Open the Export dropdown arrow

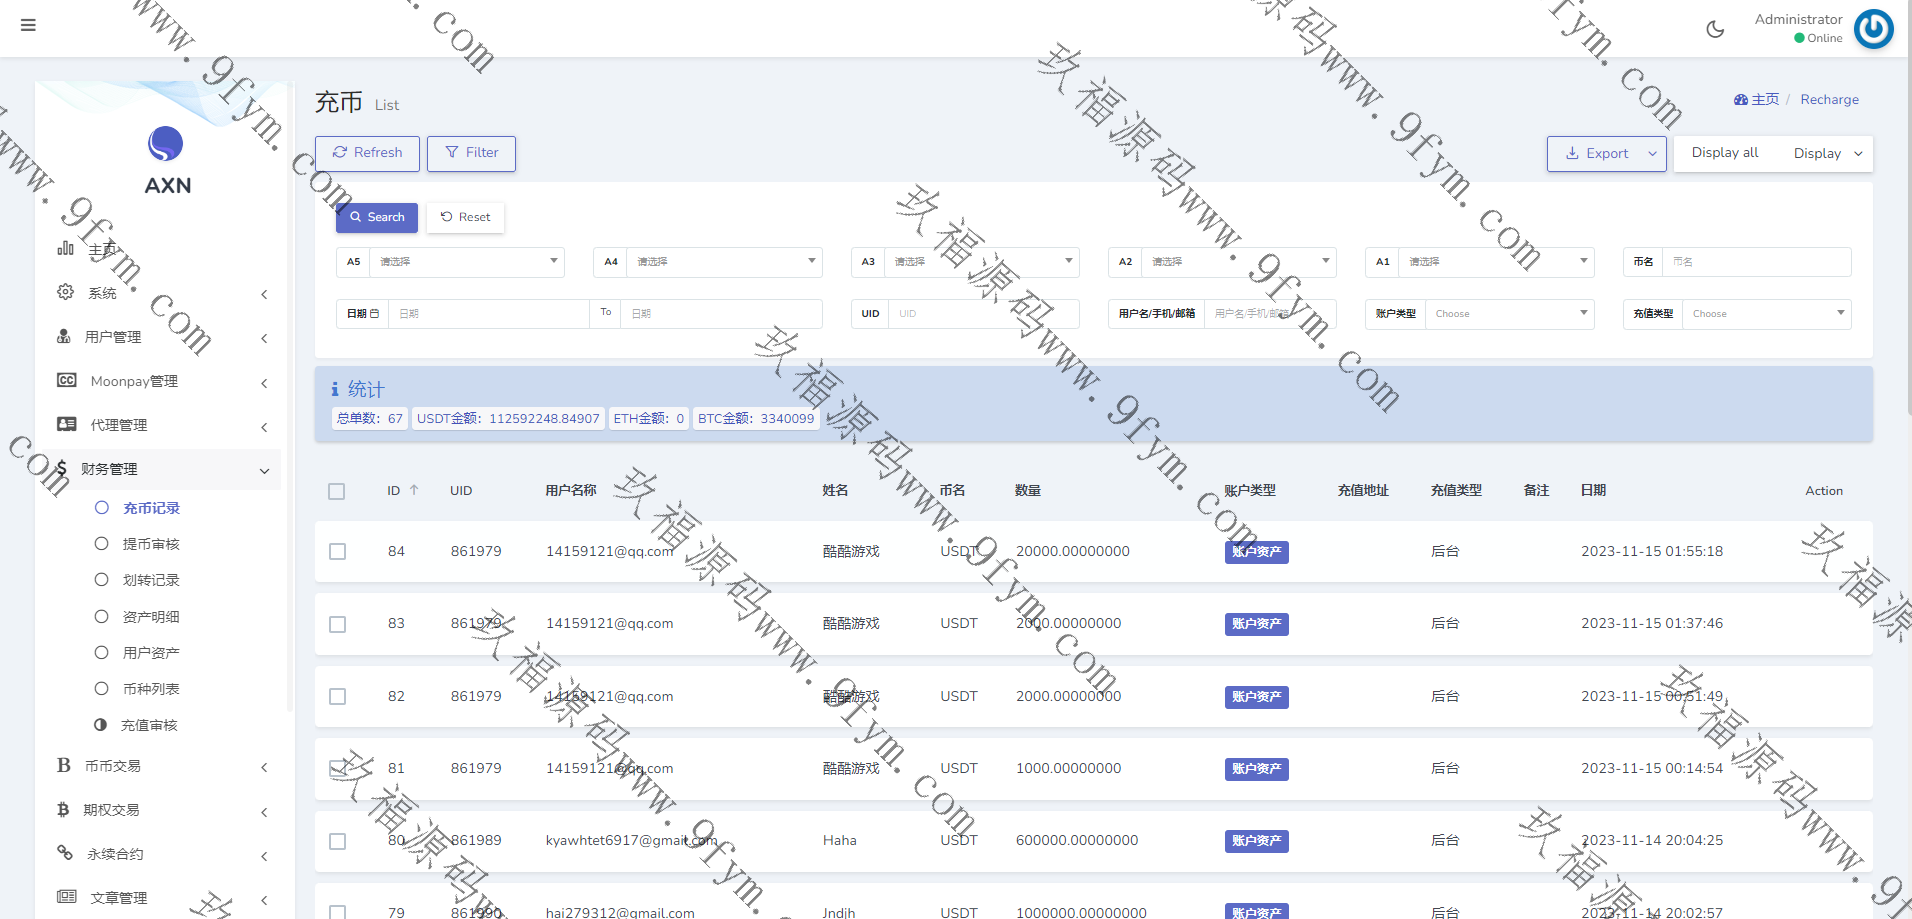(1652, 154)
